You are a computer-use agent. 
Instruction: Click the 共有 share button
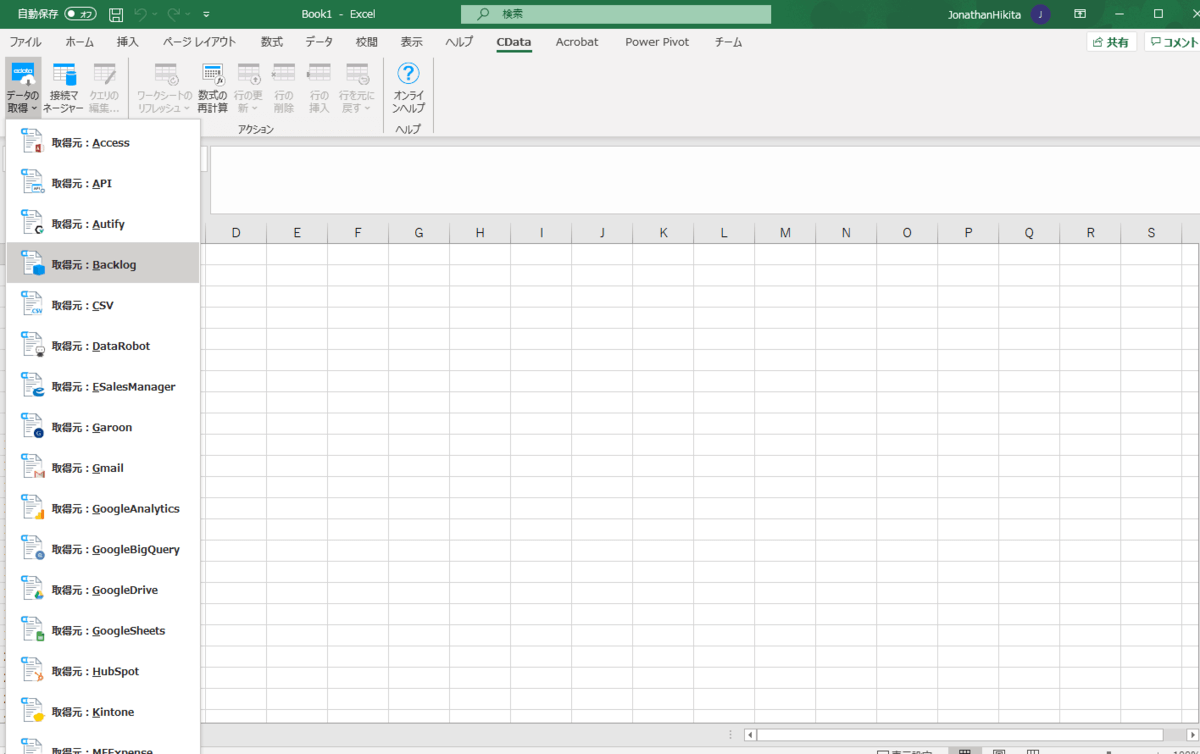[x=1111, y=42]
